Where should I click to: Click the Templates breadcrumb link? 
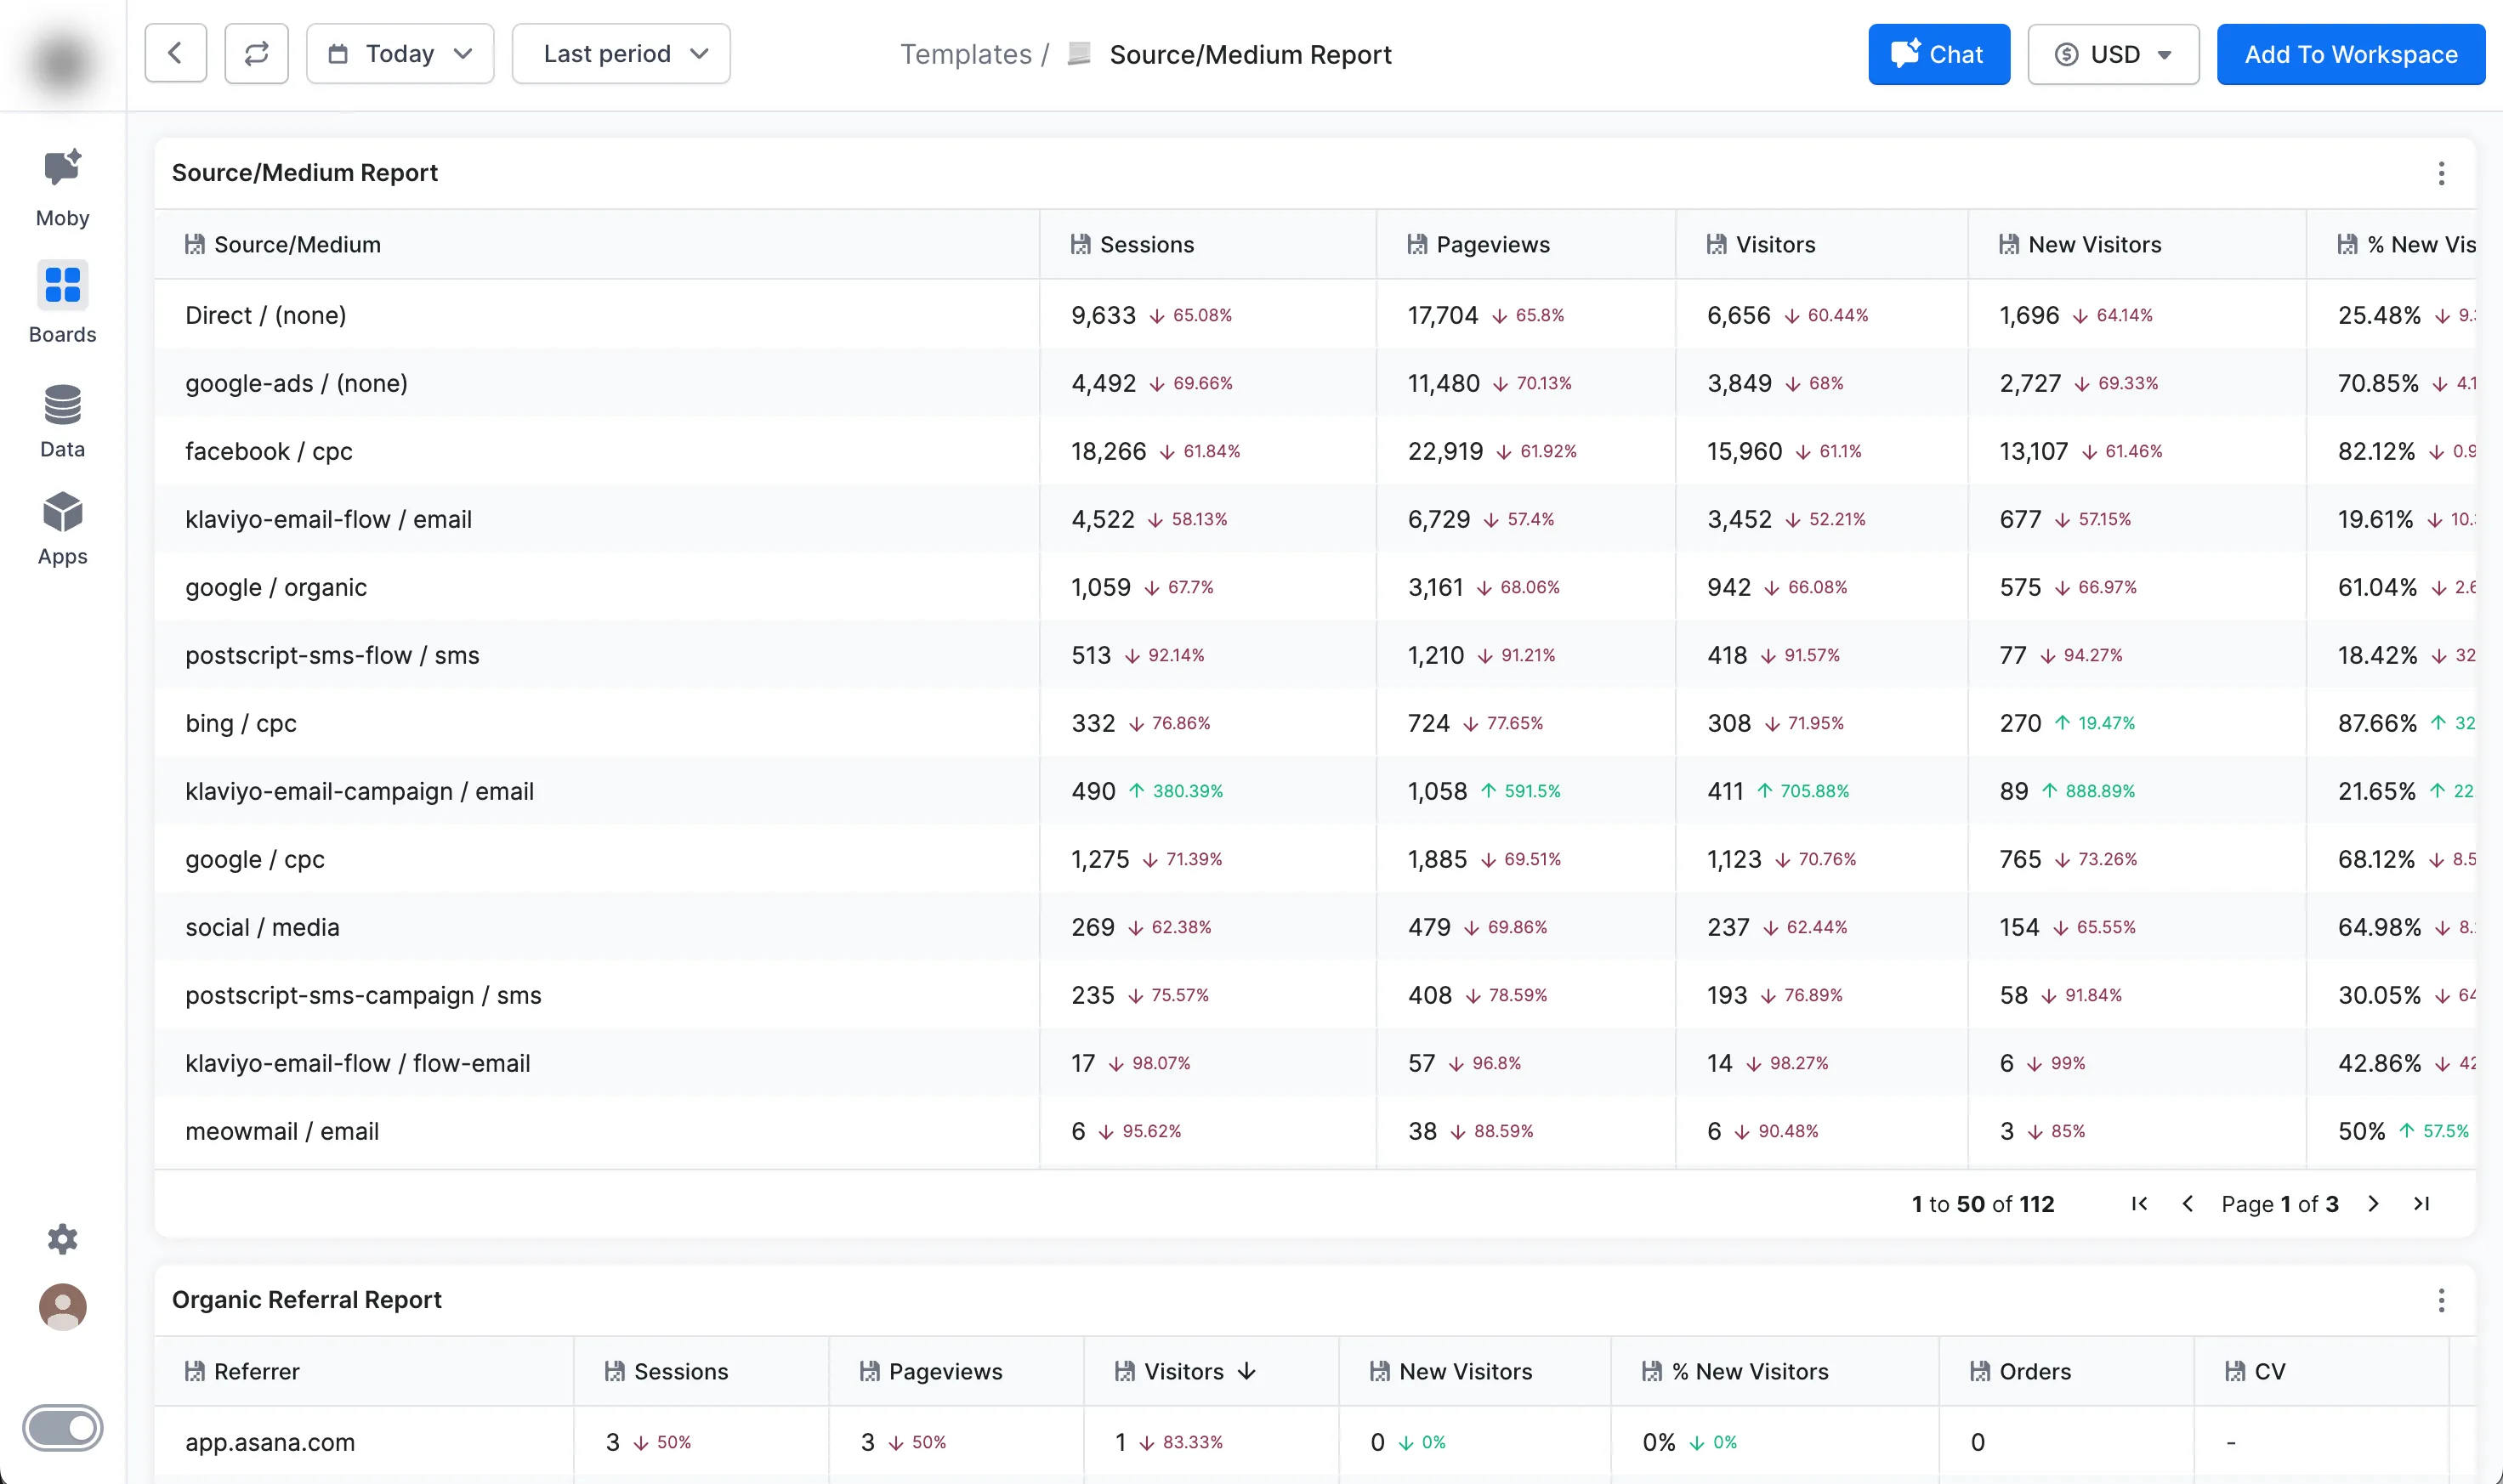coord(965,54)
